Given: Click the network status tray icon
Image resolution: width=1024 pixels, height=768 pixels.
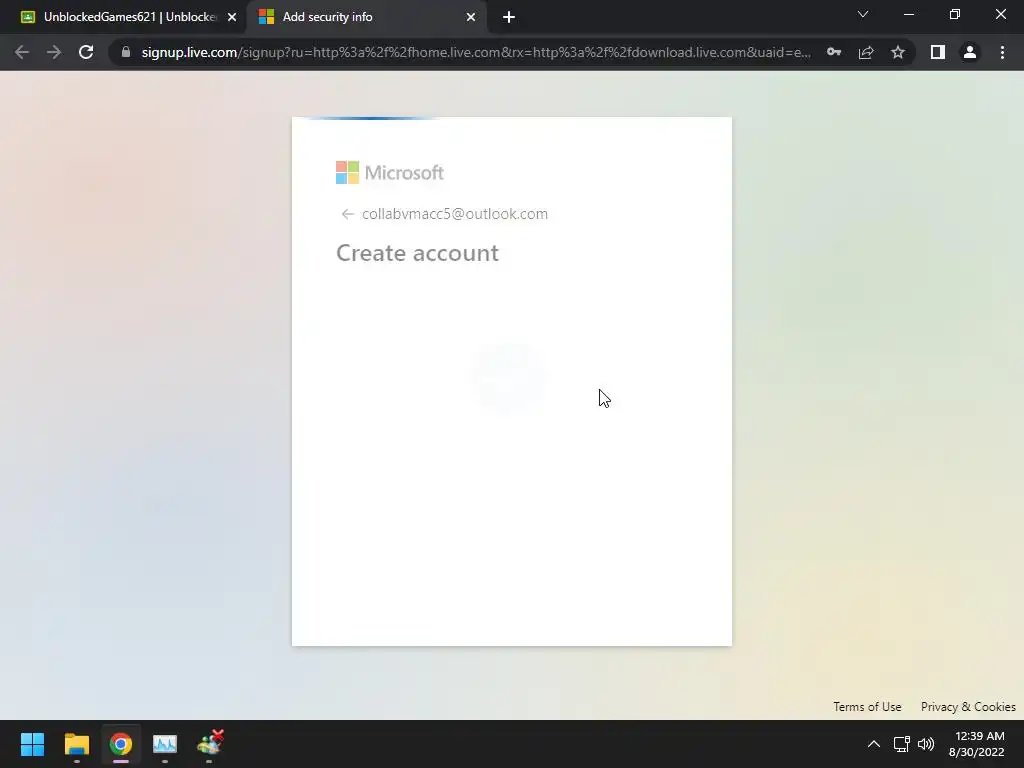Looking at the screenshot, I should (902, 744).
